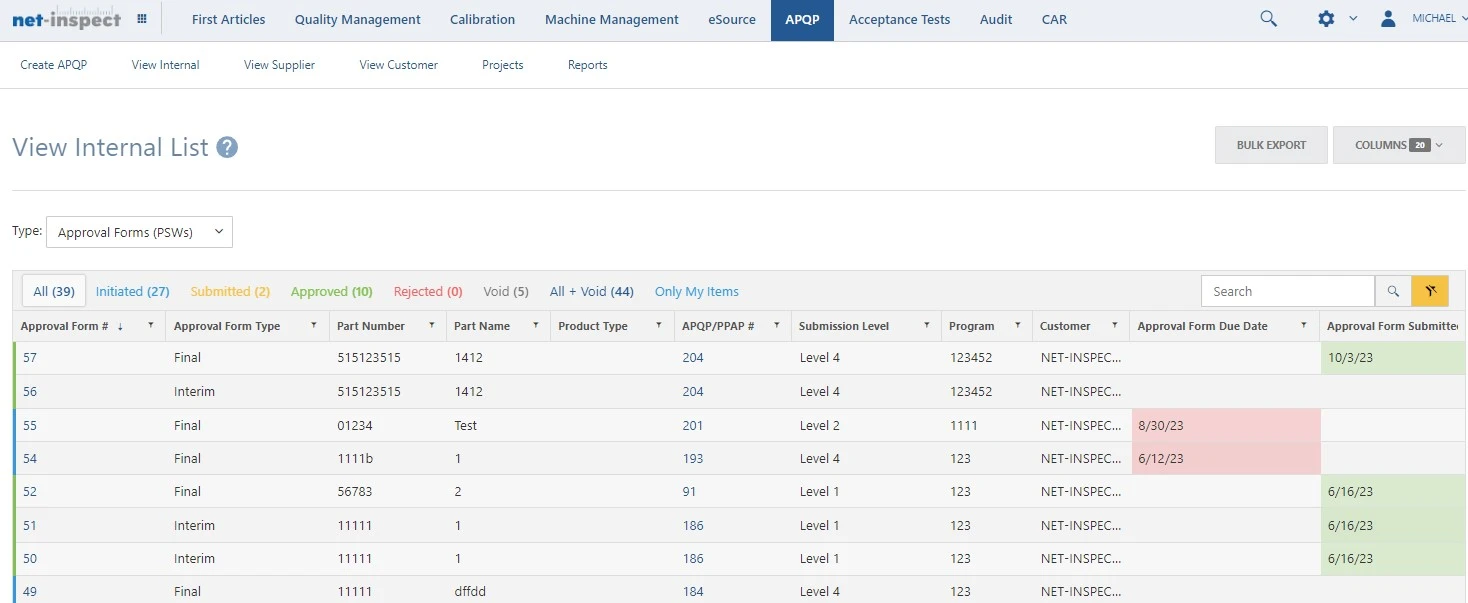Click the table search magnifier button
This screenshot has width=1468, height=603.
[x=1393, y=291]
